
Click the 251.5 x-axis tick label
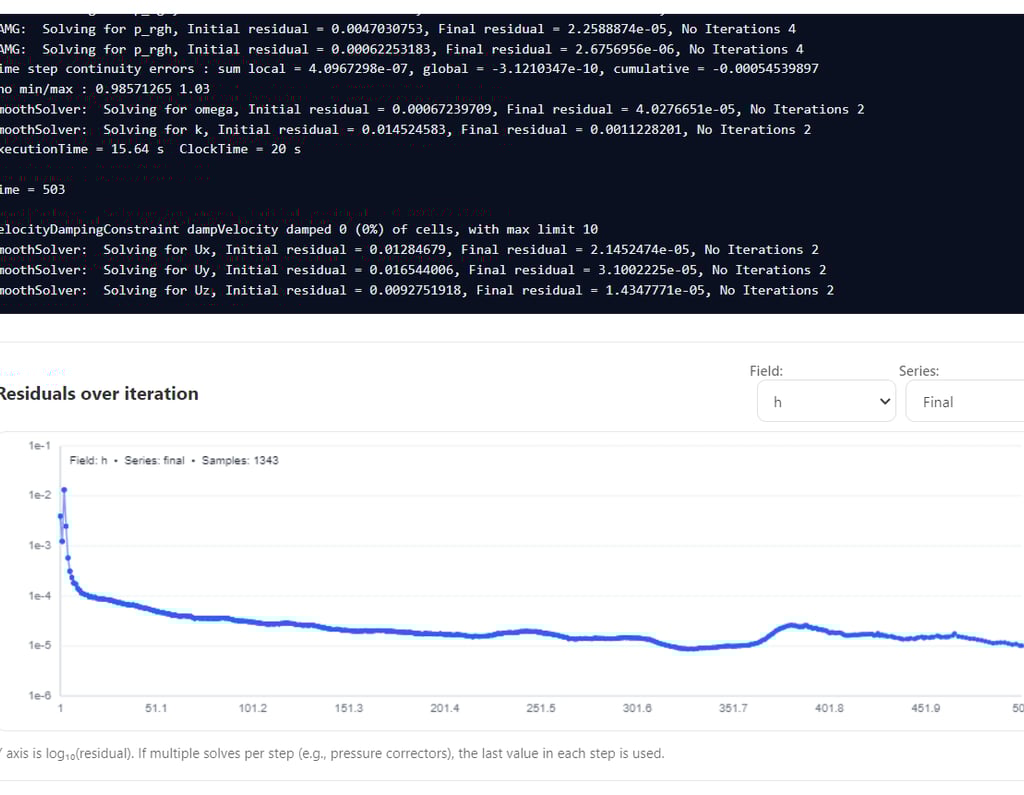(x=540, y=708)
